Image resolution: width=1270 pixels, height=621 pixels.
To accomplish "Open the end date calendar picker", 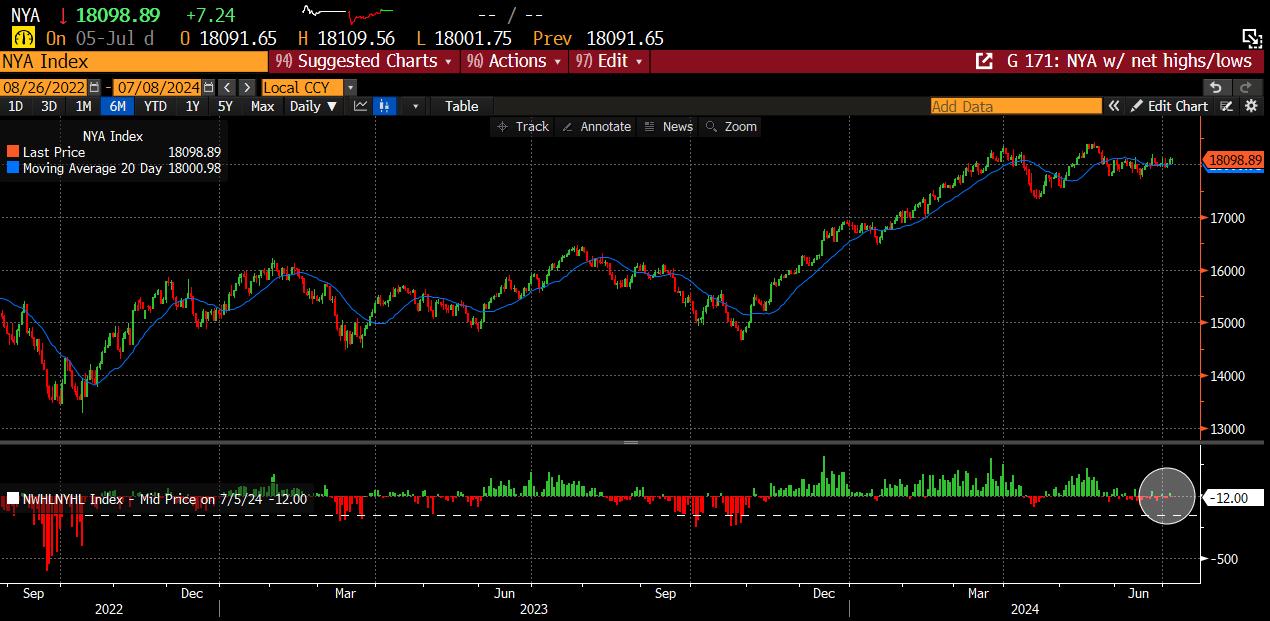I will point(208,87).
